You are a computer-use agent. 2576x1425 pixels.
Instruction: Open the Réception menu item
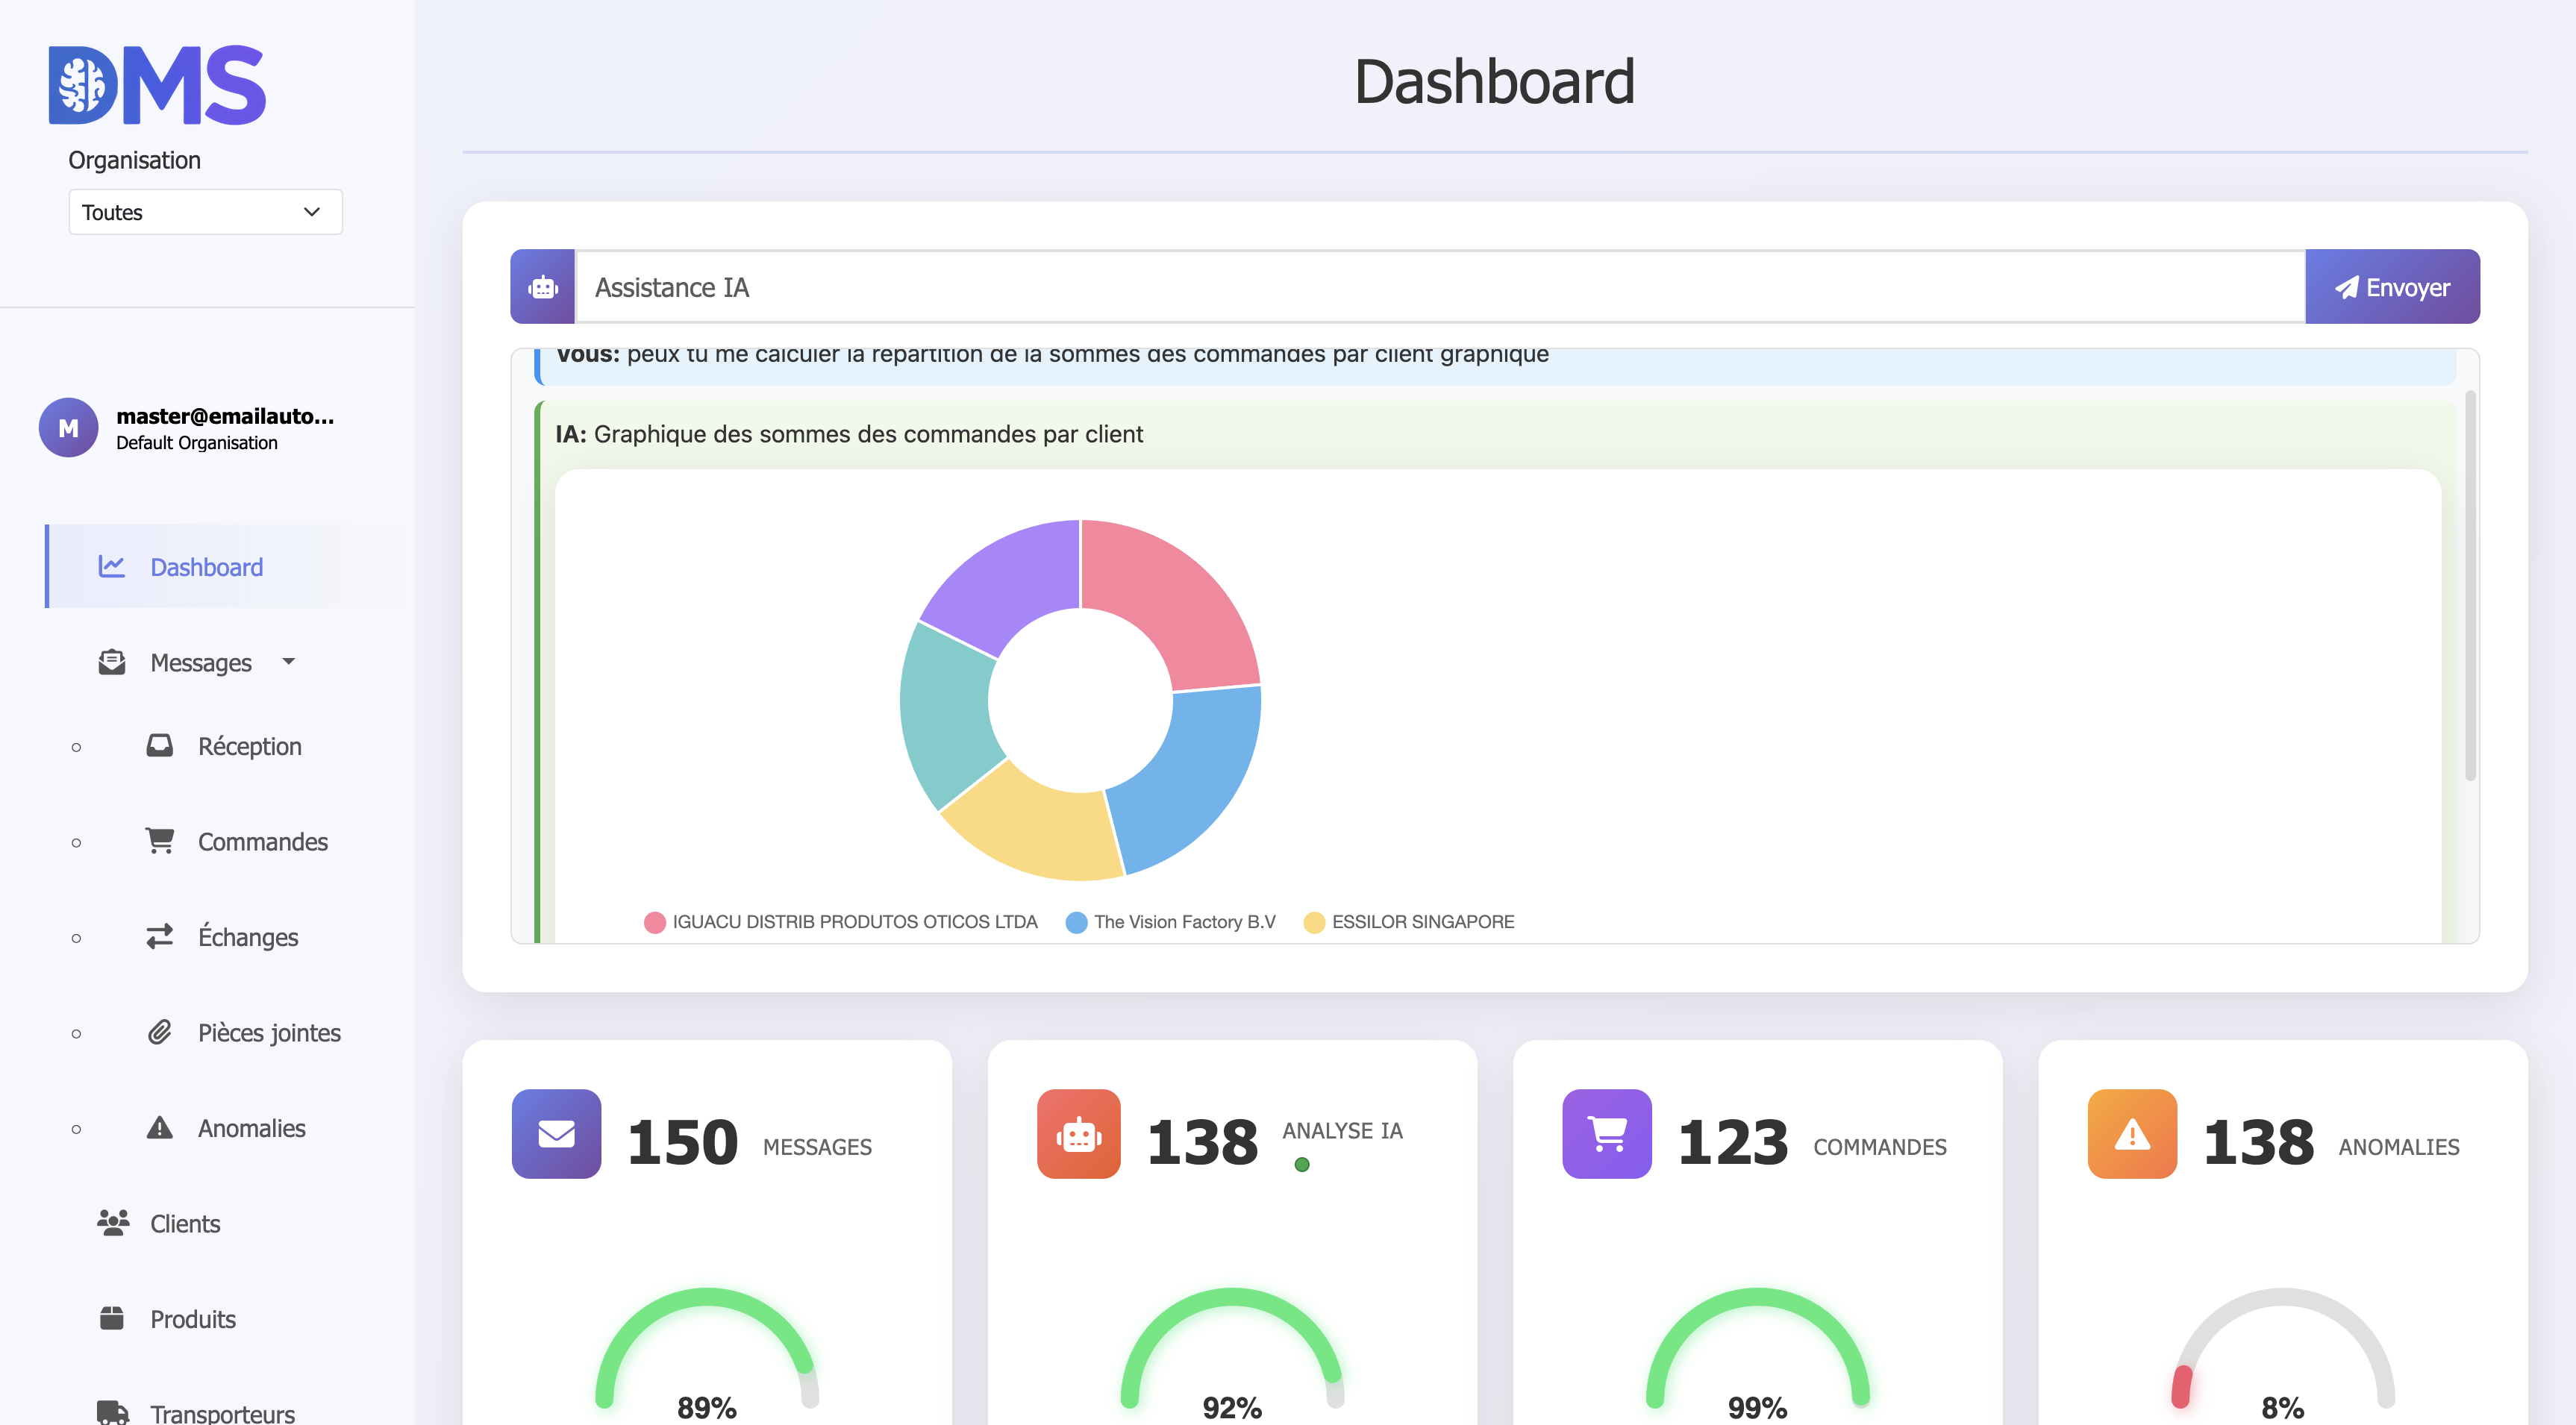(x=249, y=746)
